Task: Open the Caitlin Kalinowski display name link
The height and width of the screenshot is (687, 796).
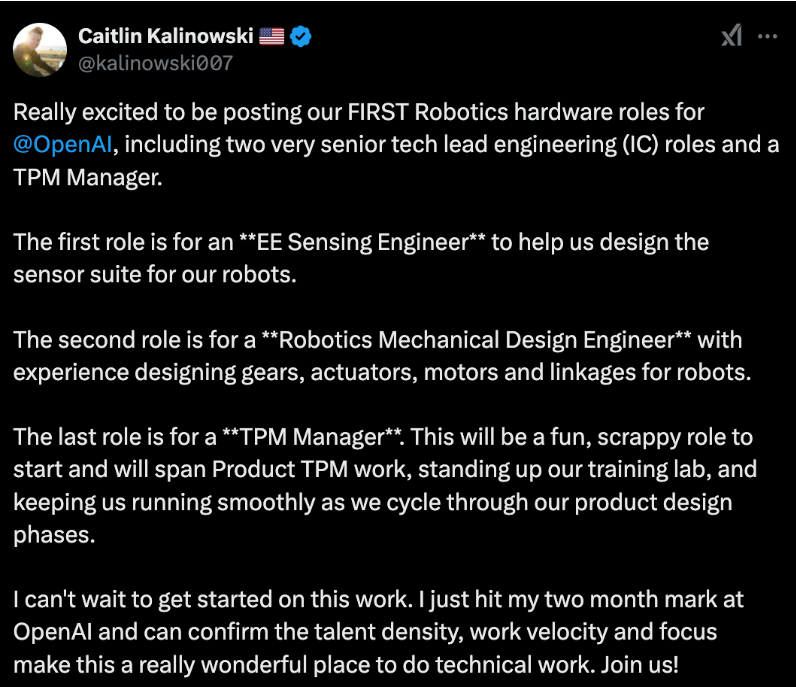Action: click(165, 37)
